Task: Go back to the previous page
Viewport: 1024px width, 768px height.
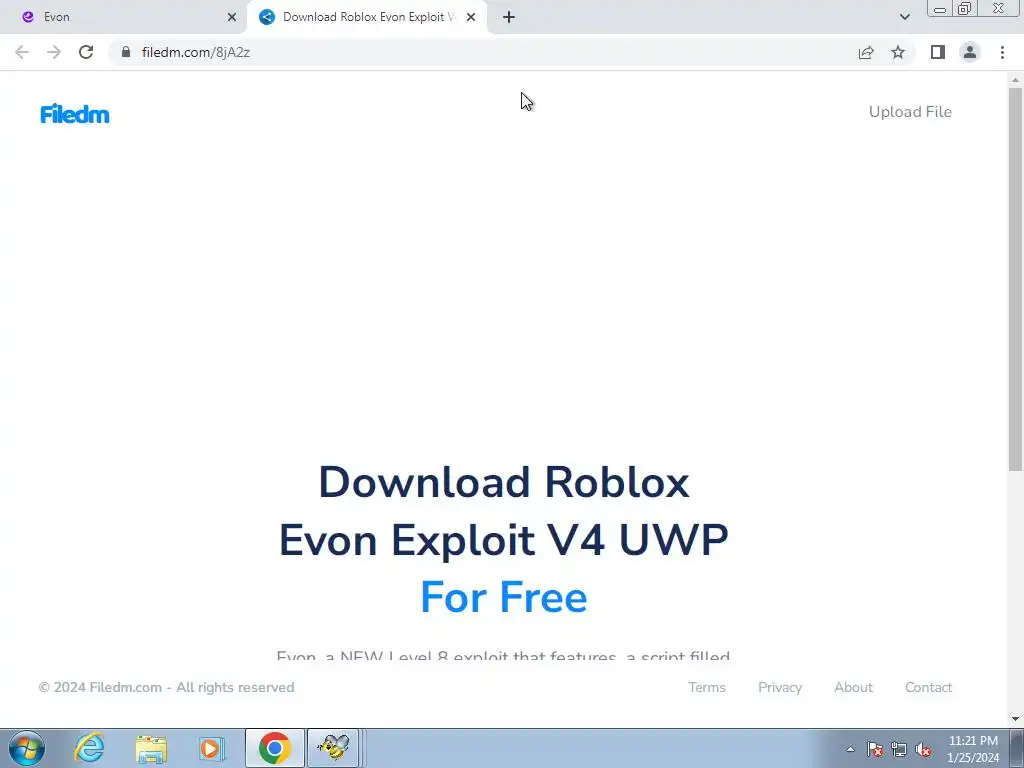Action: tap(22, 52)
